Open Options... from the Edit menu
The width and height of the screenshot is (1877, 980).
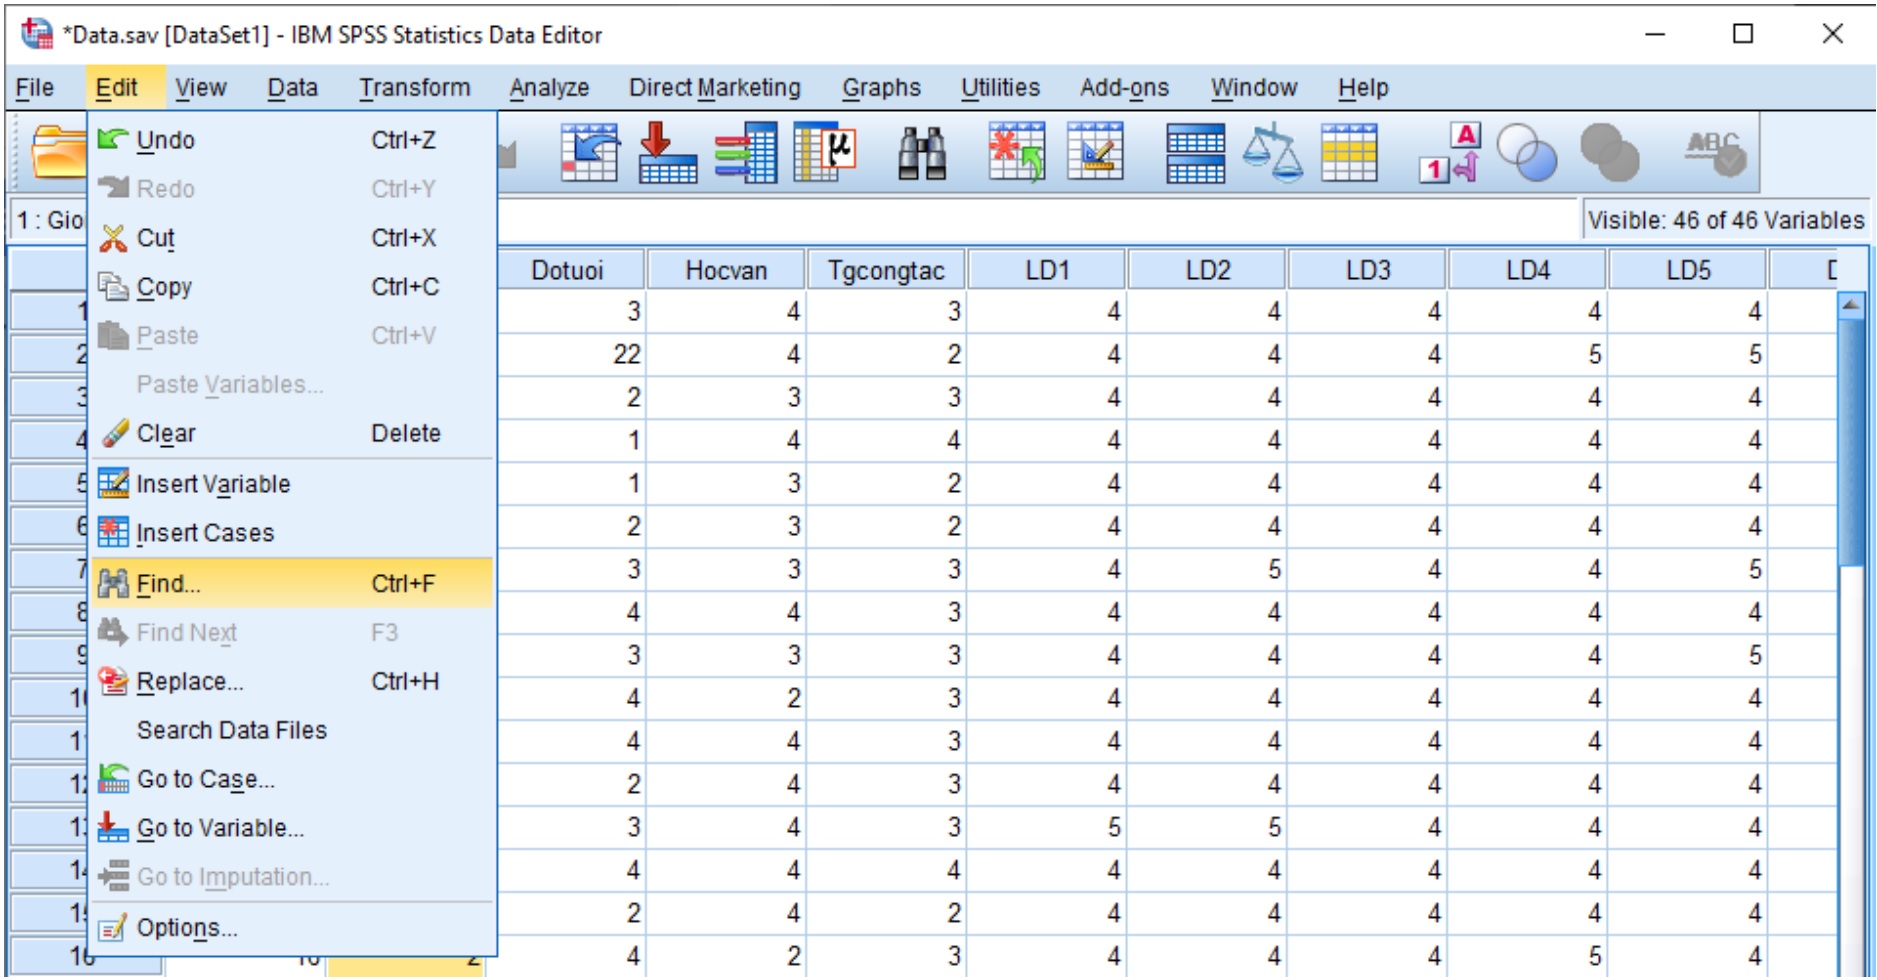294,929
